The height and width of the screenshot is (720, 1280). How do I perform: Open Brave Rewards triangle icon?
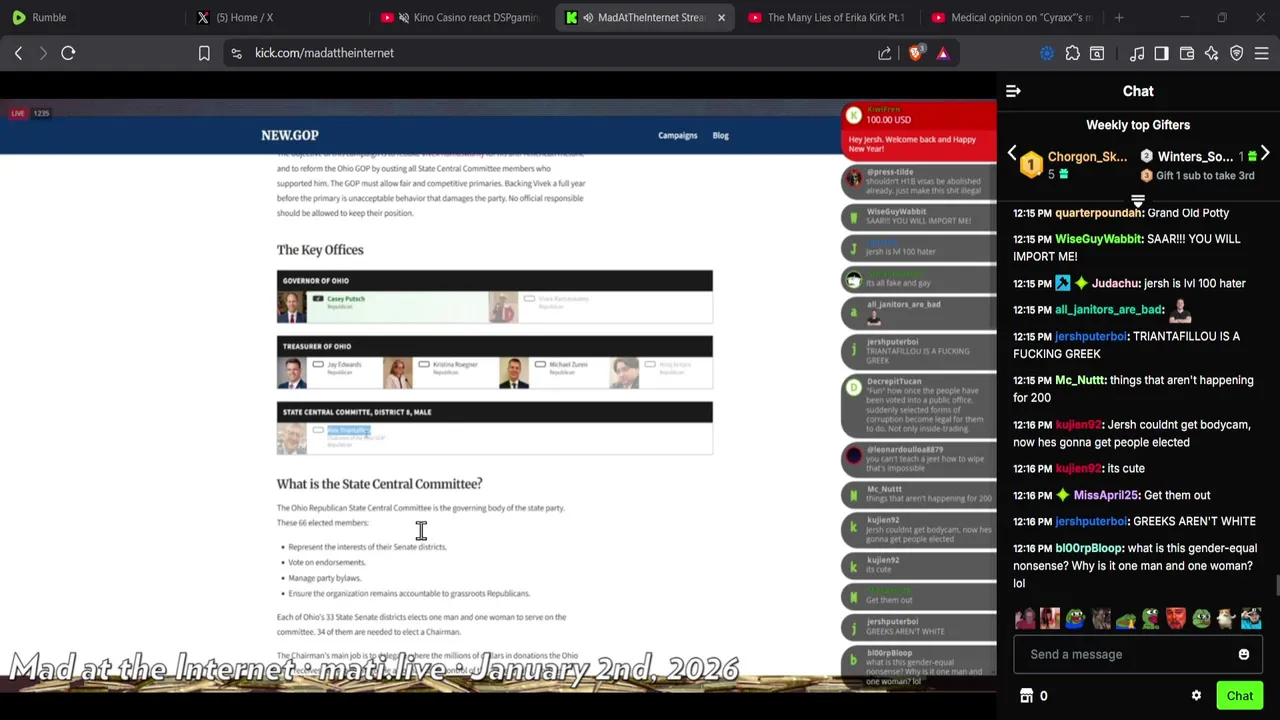tap(943, 53)
